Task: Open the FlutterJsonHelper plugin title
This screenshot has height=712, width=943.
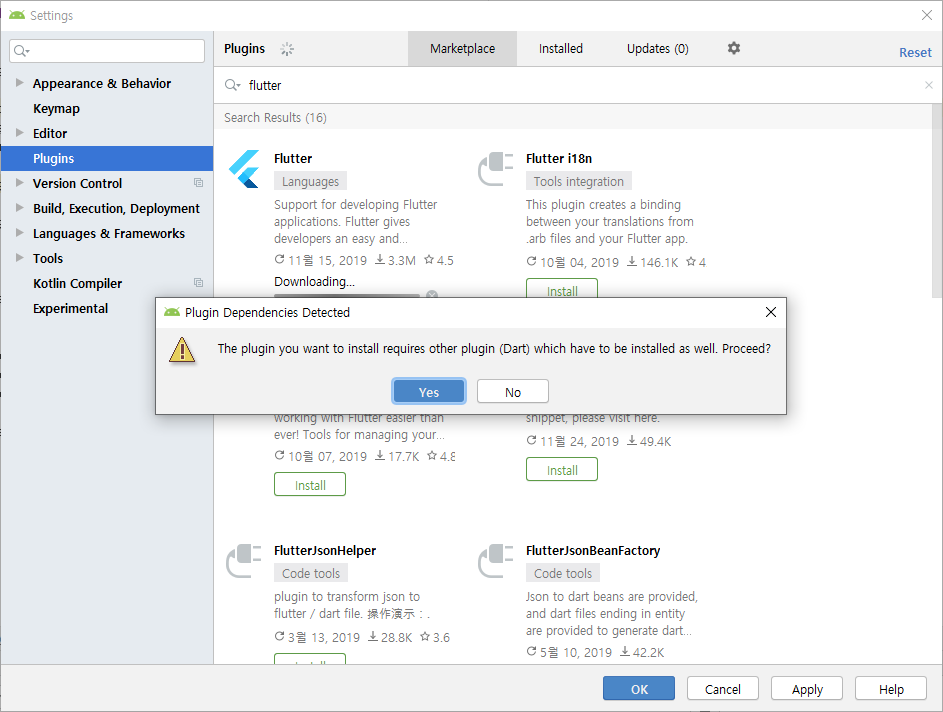Action: pos(325,551)
